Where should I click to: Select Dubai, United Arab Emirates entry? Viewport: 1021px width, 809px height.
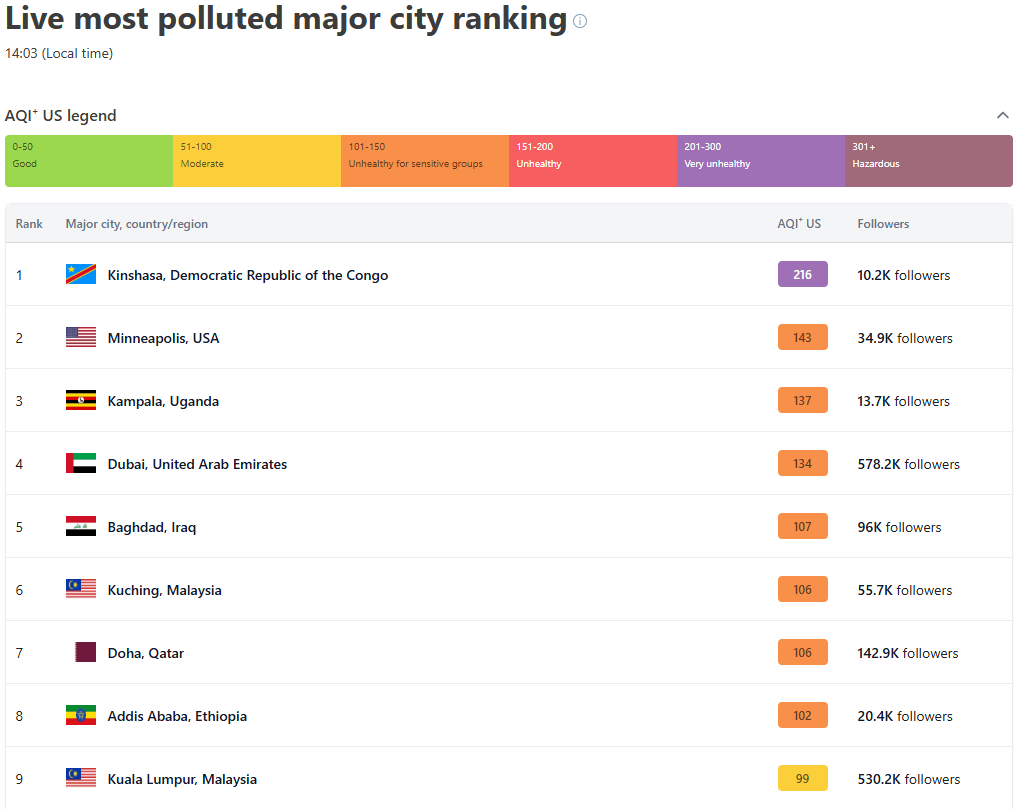pyautogui.click(x=197, y=464)
